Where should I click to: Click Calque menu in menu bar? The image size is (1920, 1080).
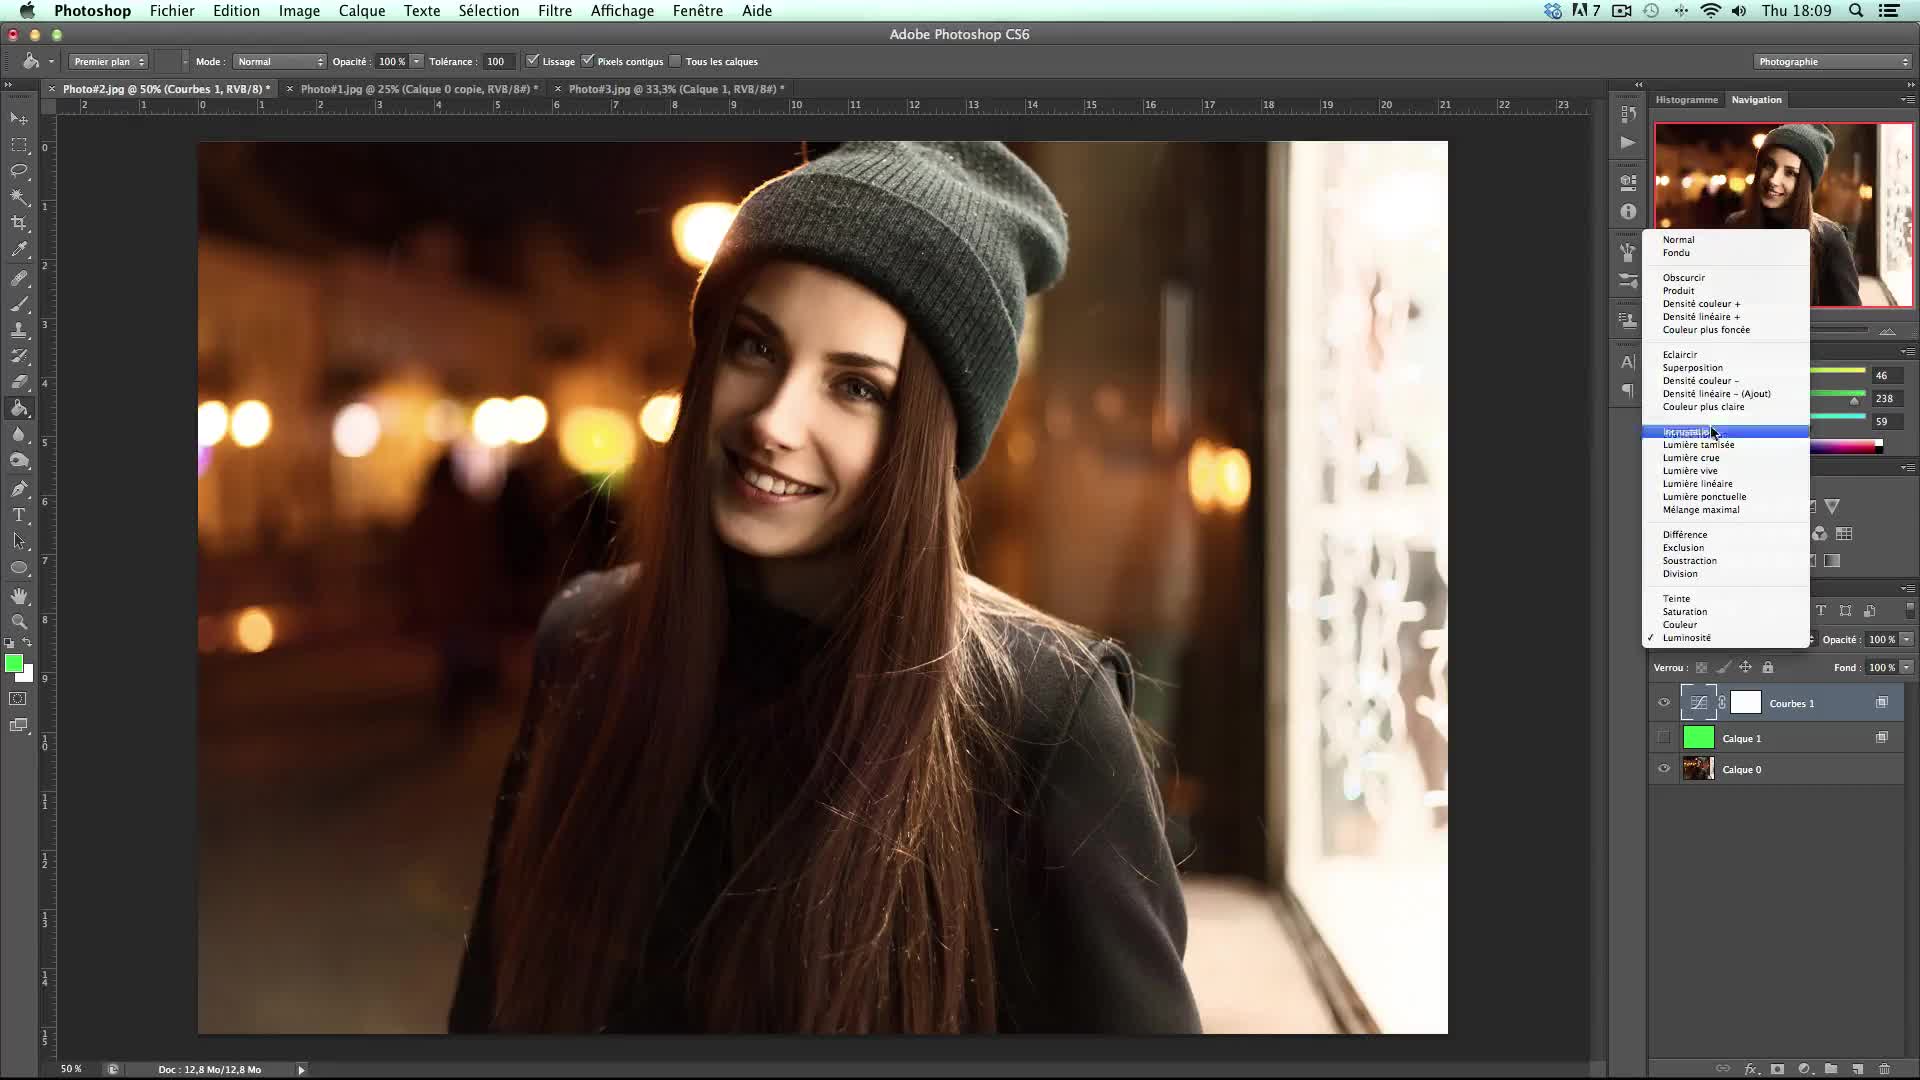361,11
